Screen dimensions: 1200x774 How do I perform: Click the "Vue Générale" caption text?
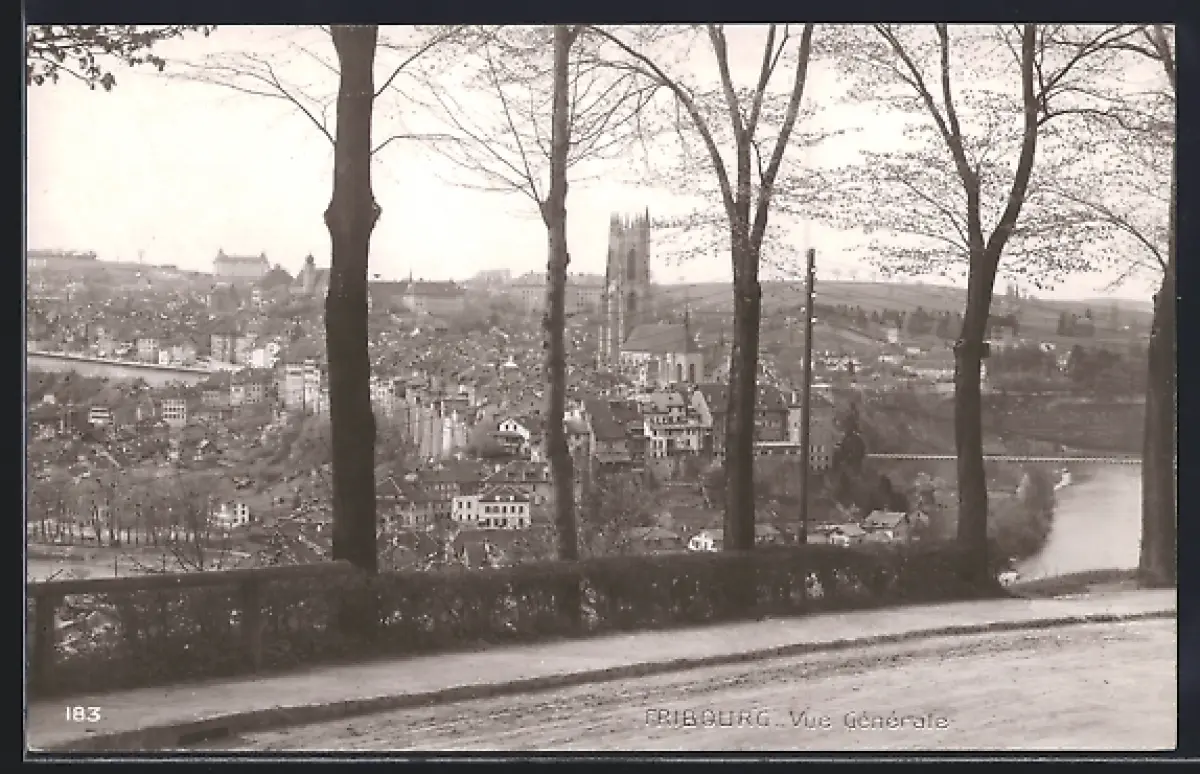coord(868,720)
